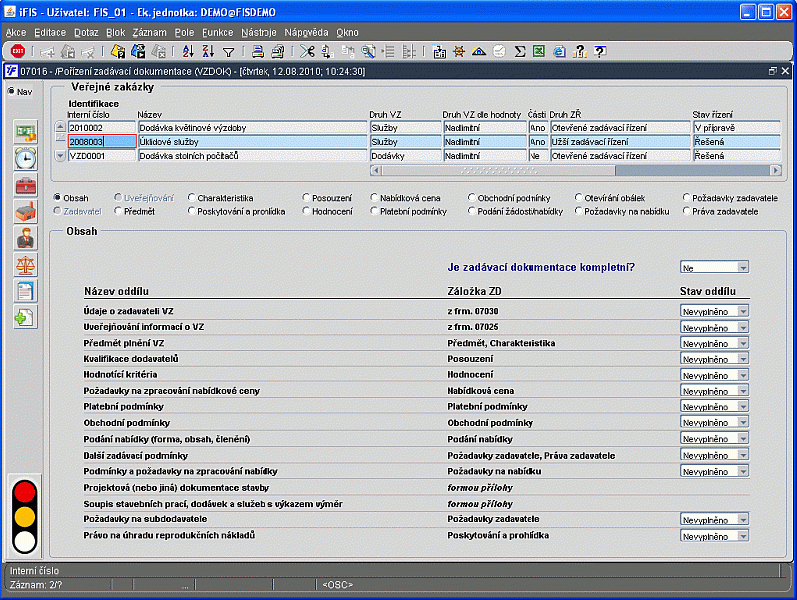This screenshot has height=600, width=797.
Task: Click the scissors cut icon
Action: point(307,51)
